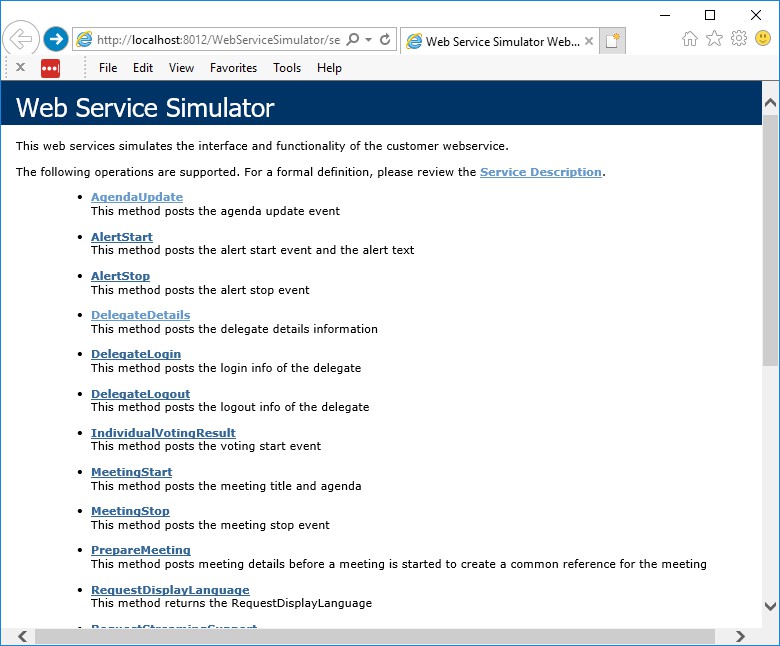
Task: Click the horizontal scrollbar right arrow
Action: 740,637
